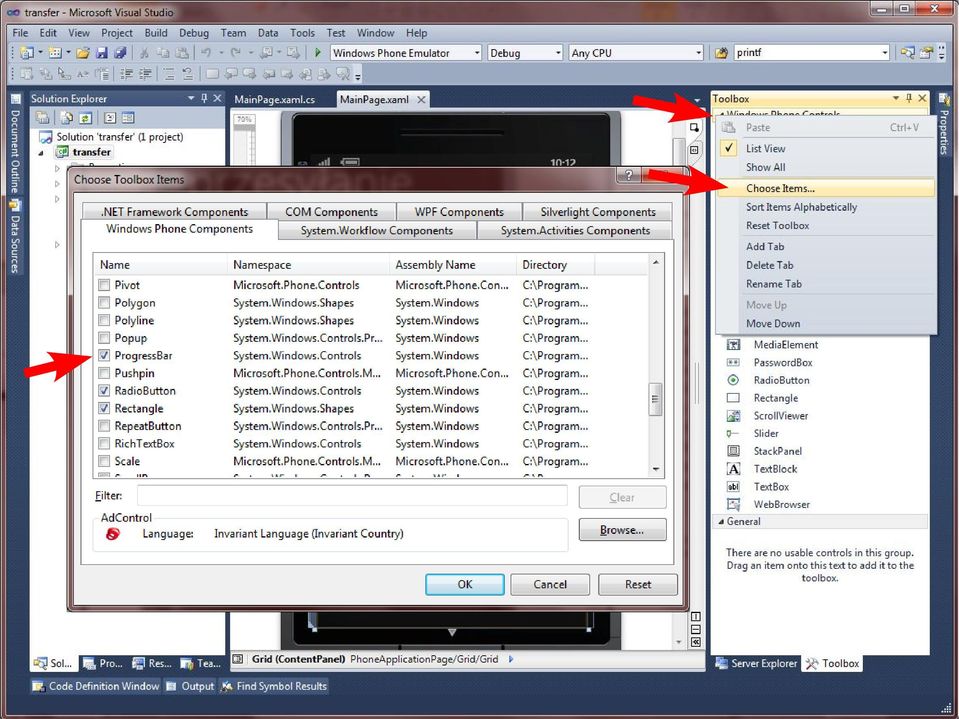Click the Browse... button

tap(622, 530)
